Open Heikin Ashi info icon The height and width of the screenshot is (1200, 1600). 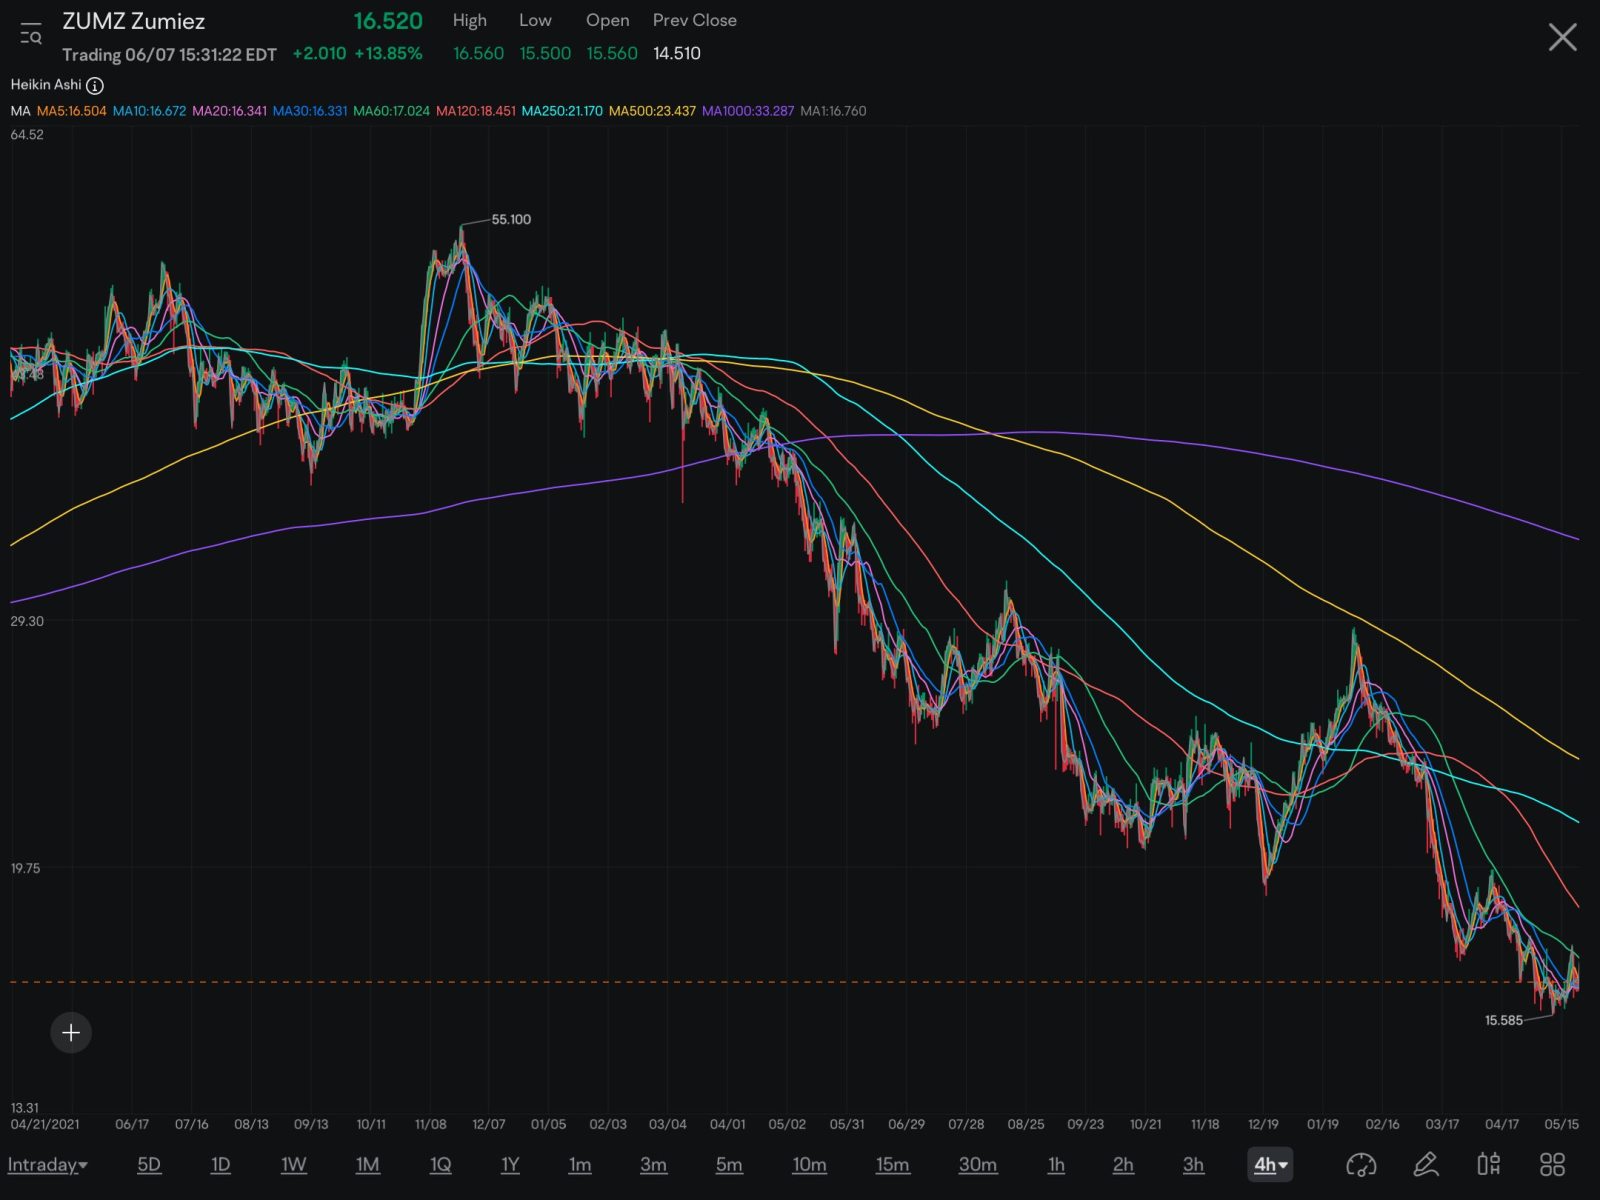[x=95, y=86]
